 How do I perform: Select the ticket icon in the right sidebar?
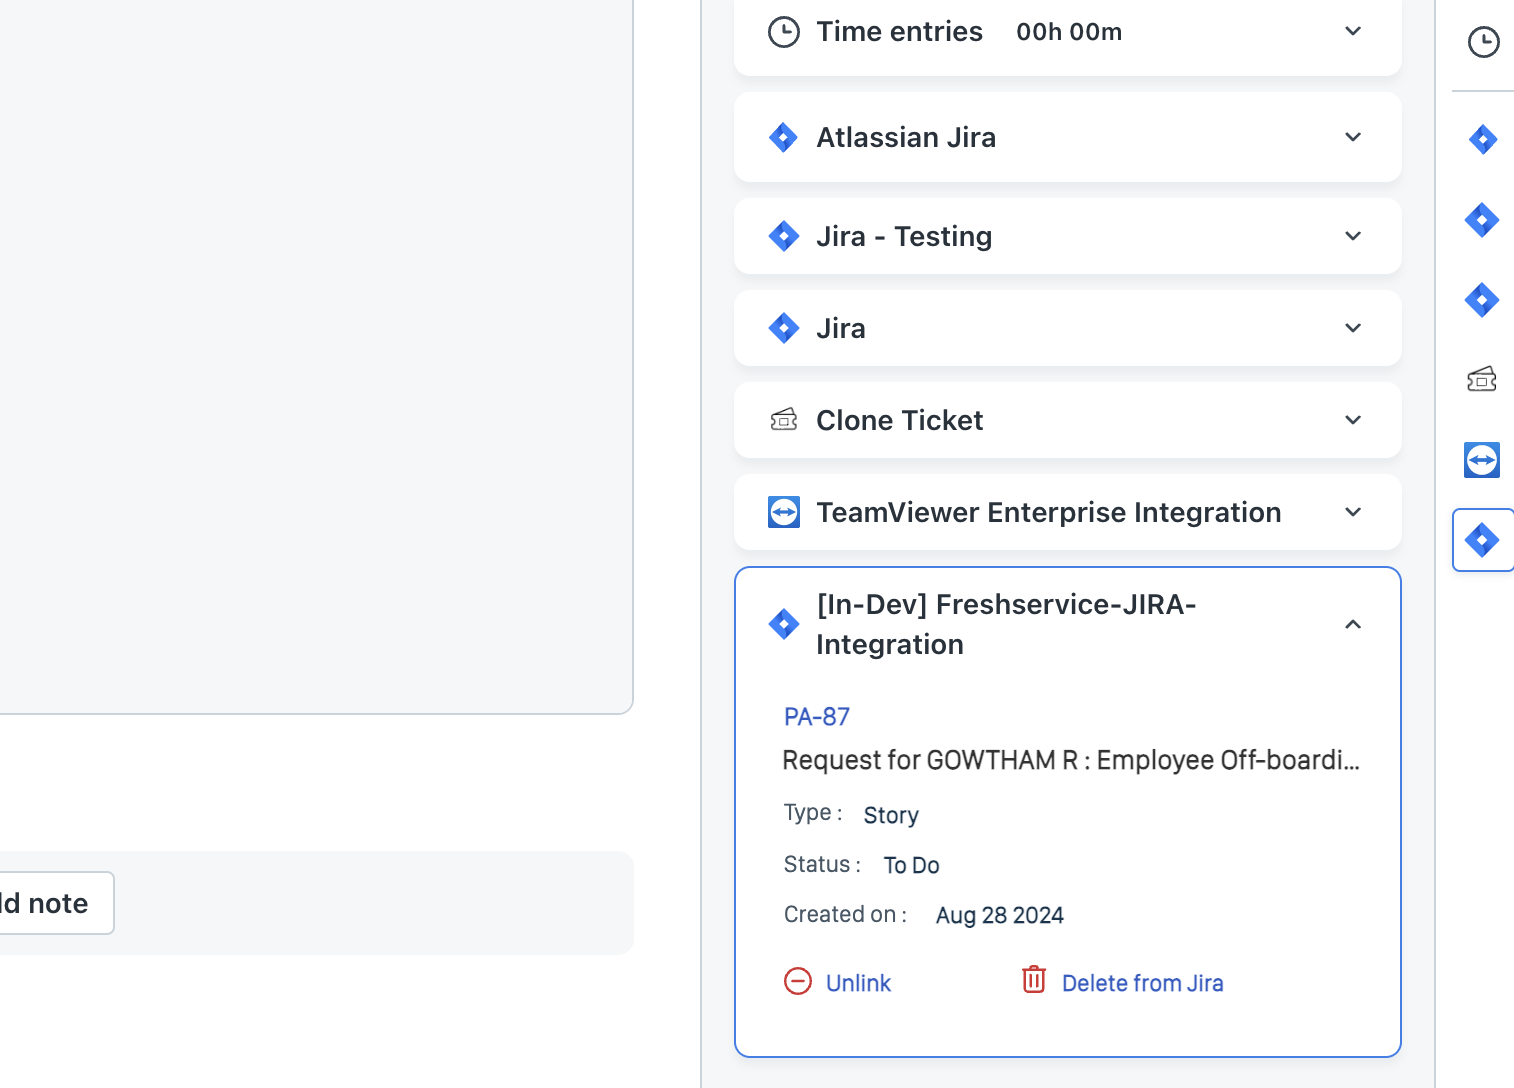1482,379
